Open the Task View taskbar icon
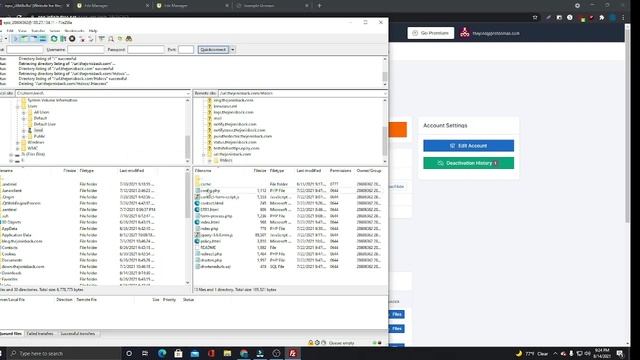 [x=145, y=353]
